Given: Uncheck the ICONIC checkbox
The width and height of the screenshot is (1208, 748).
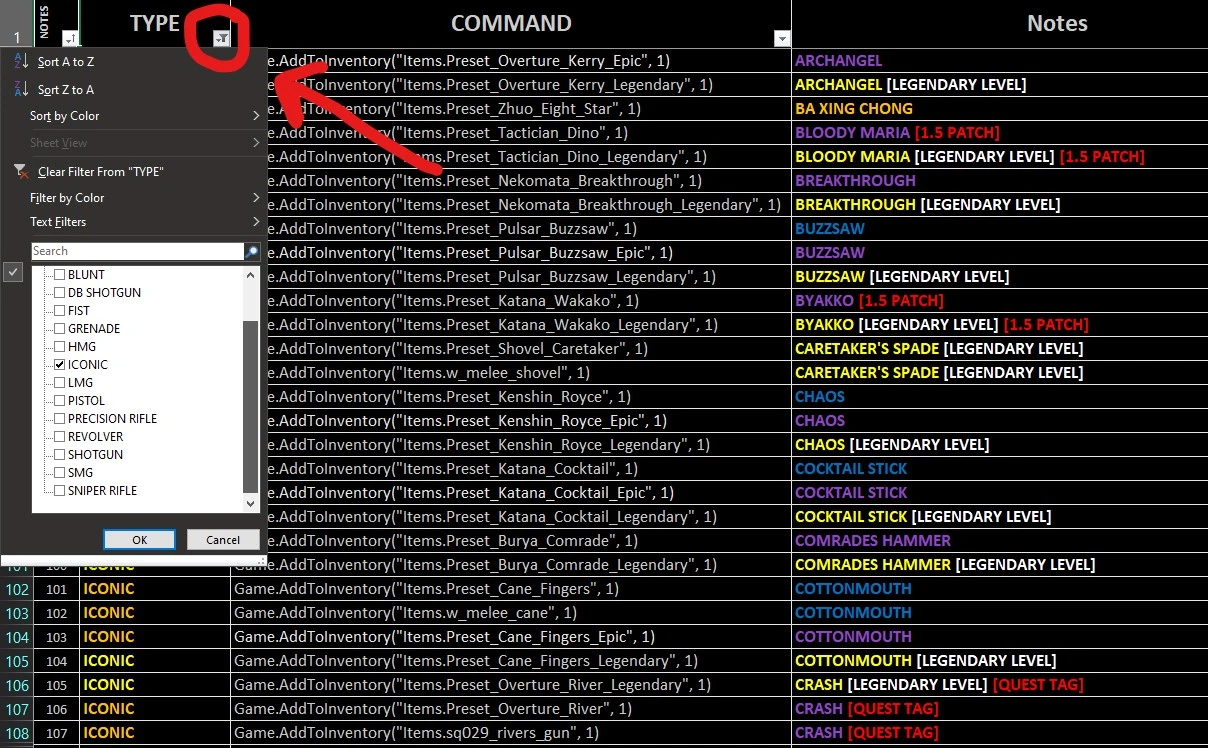Looking at the screenshot, I should pos(60,365).
